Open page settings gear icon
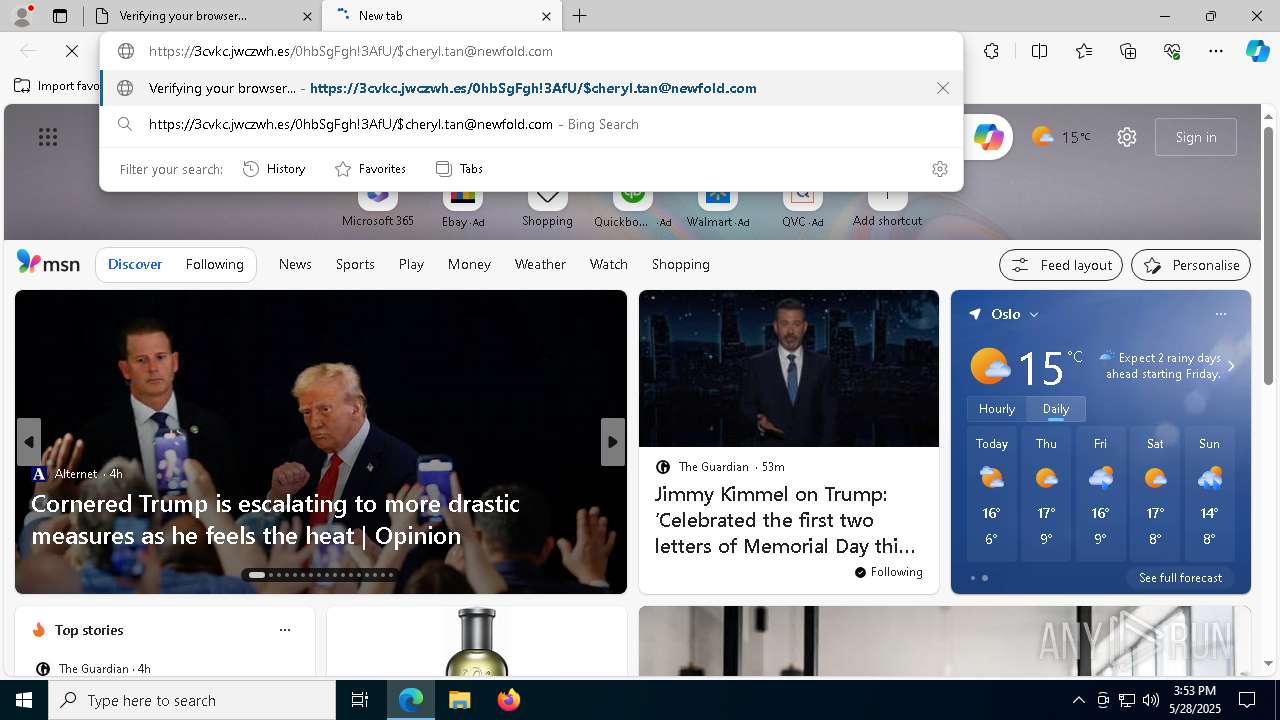The image size is (1280, 720). point(1127,137)
